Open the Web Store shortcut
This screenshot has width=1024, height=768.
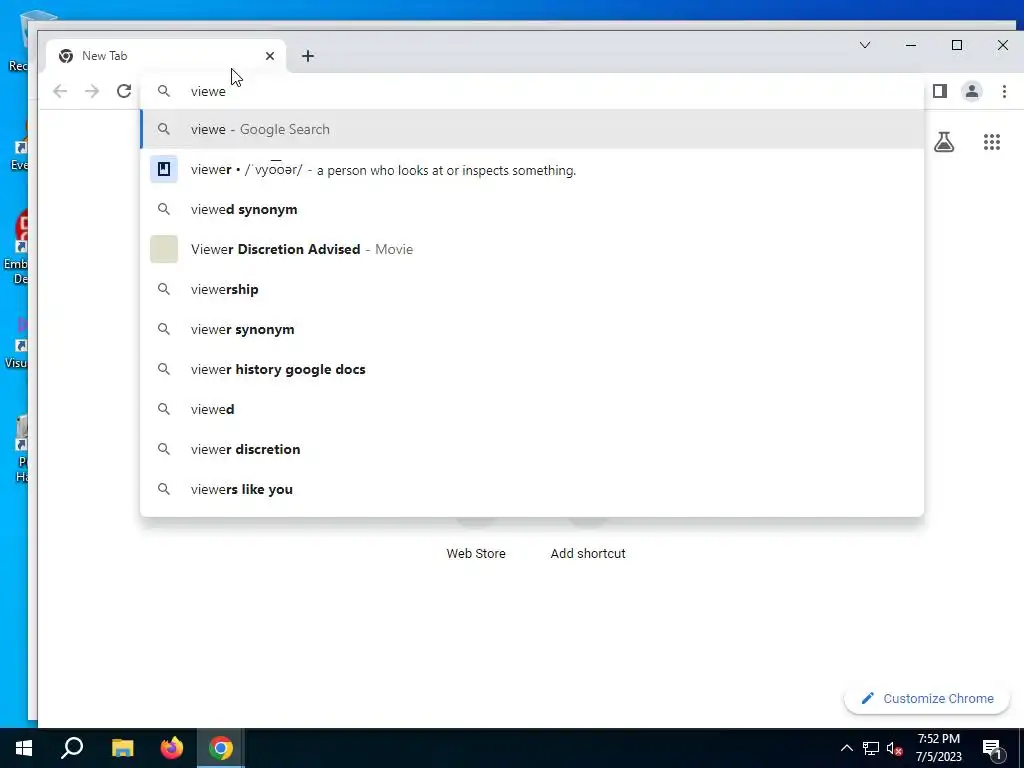(x=476, y=554)
